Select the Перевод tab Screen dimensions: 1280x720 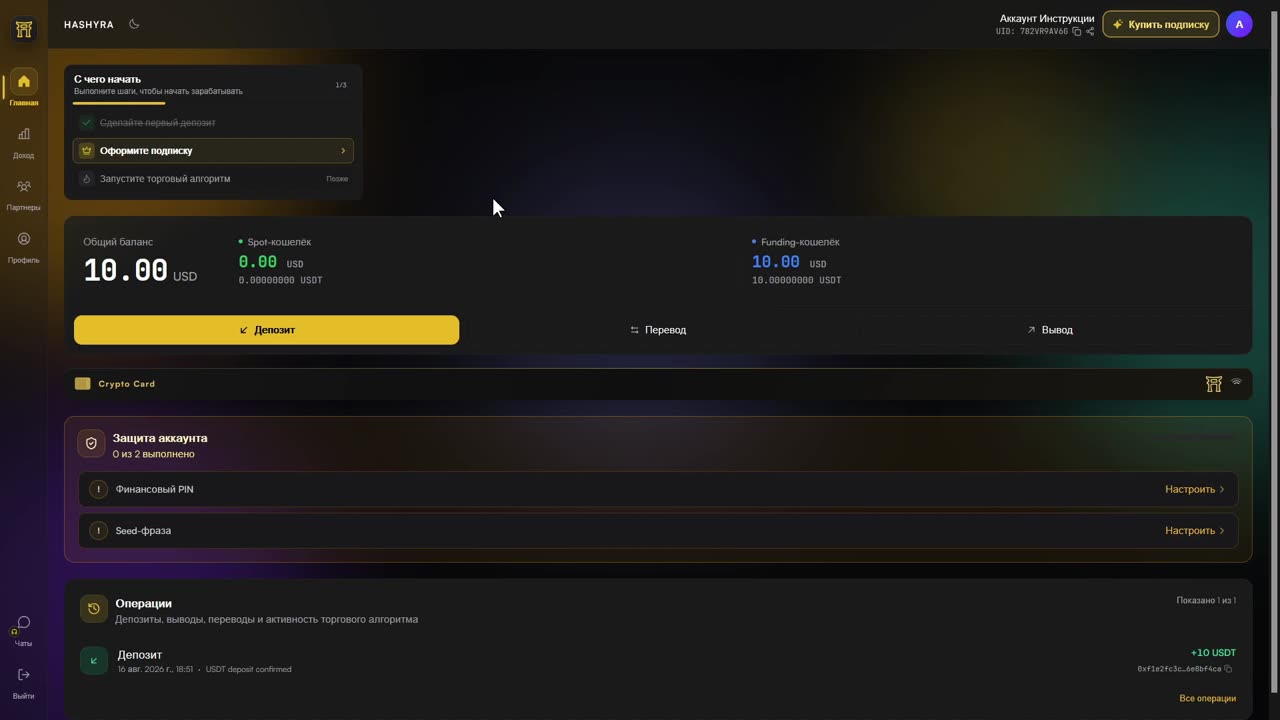[x=658, y=330]
